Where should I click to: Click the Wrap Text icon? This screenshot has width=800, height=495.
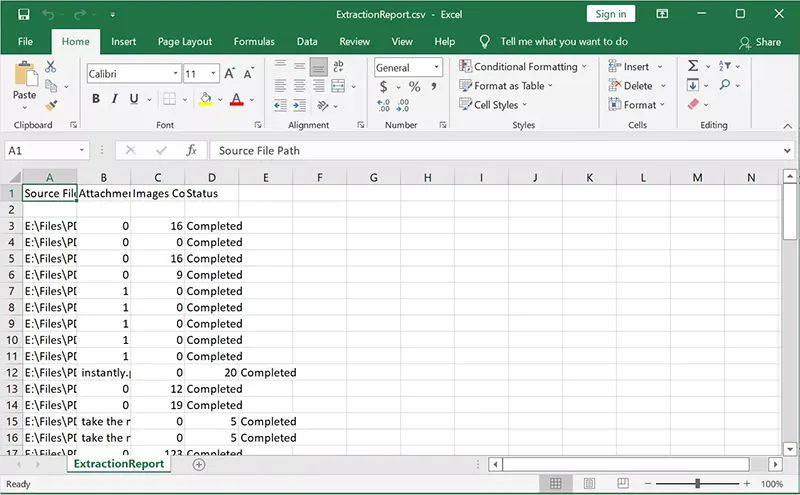(x=338, y=66)
